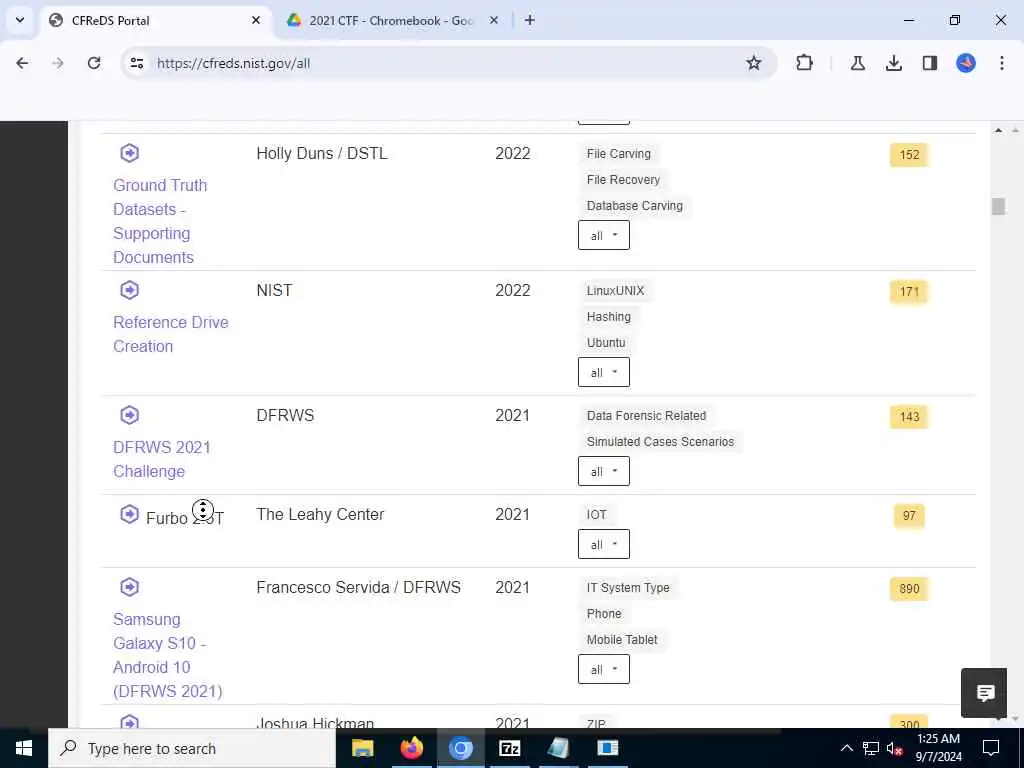Show hidden system tray icons
Viewport: 1024px width, 768px height.
846,748
